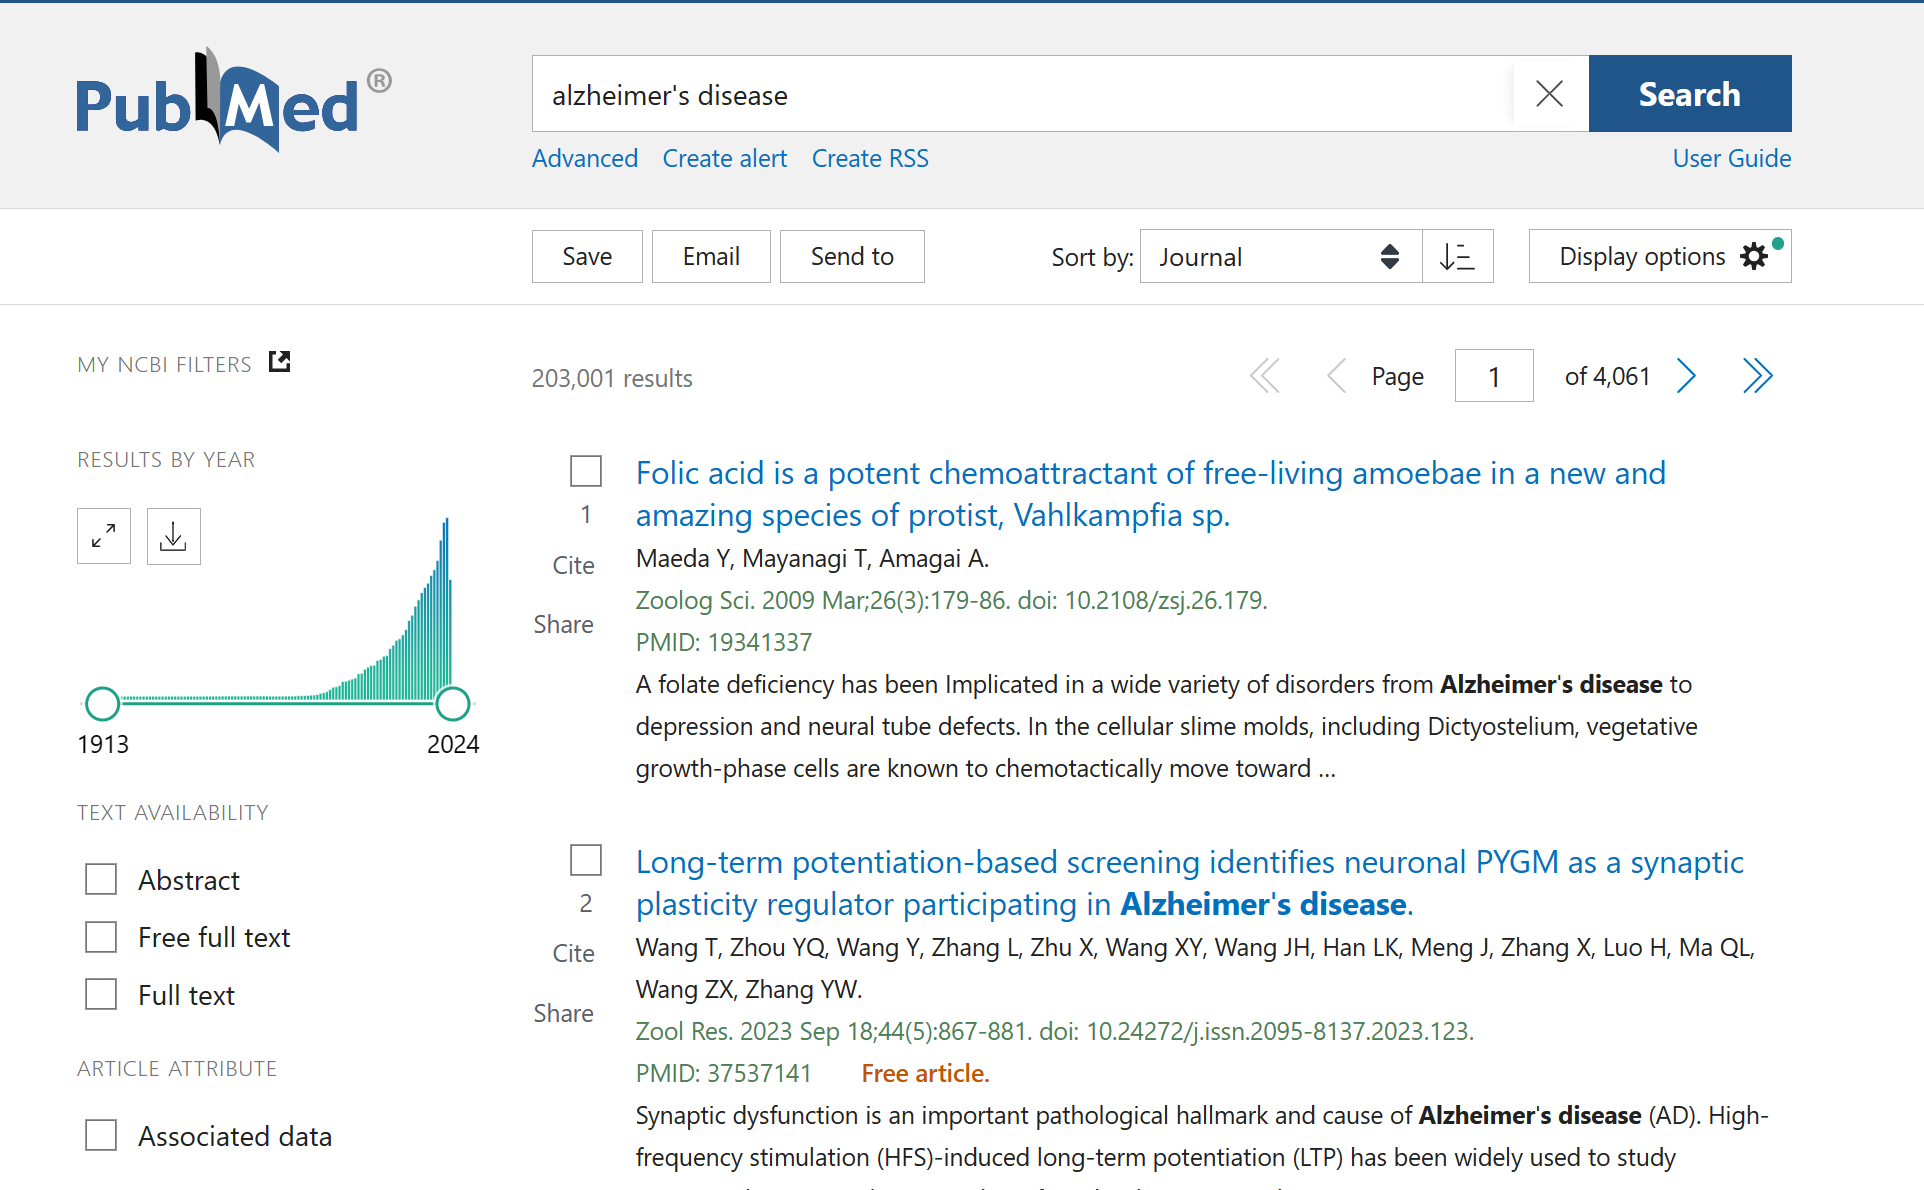
Task: Open the Sort by Journal dropdown
Action: pyautogui.click(x=1277, y=256)
